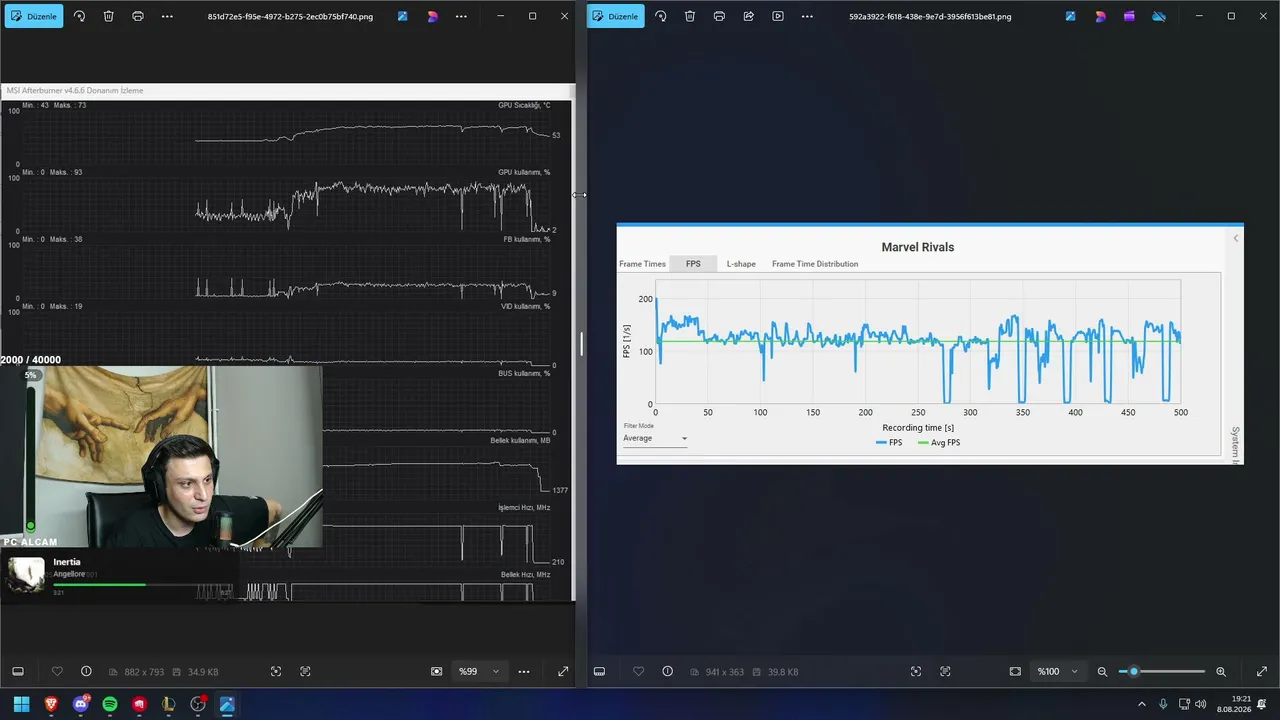The image size is (1280, 720).
Task: Click the 592a3922 filename in right window
Action: [932, 16]
